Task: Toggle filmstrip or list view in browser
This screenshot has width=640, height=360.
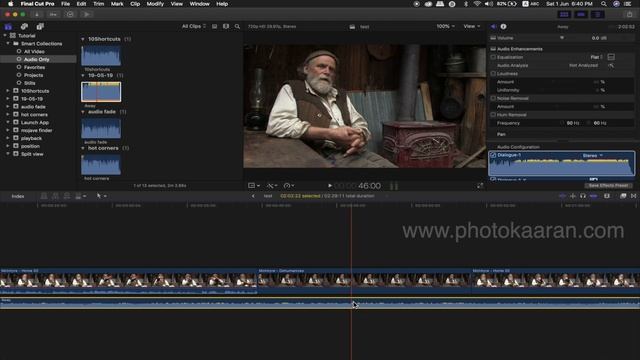Action: pyautogui.click(x=215, y=27)
